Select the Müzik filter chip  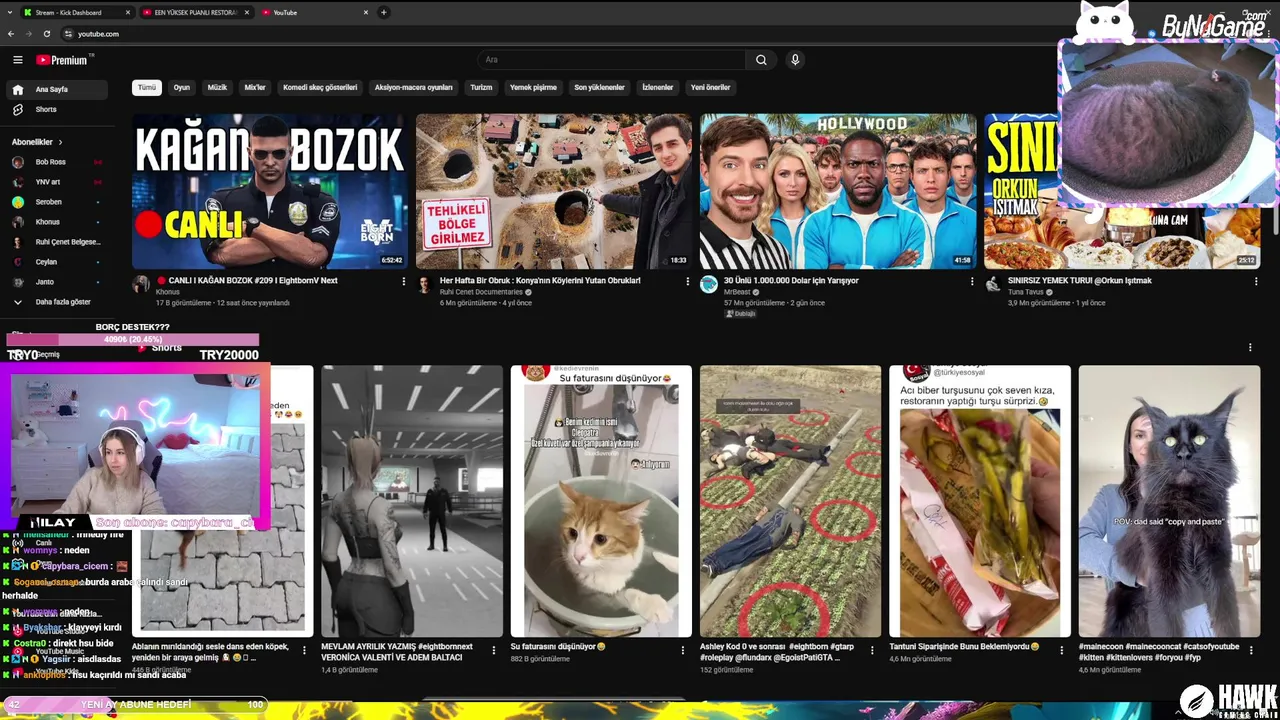coord(217,88)
